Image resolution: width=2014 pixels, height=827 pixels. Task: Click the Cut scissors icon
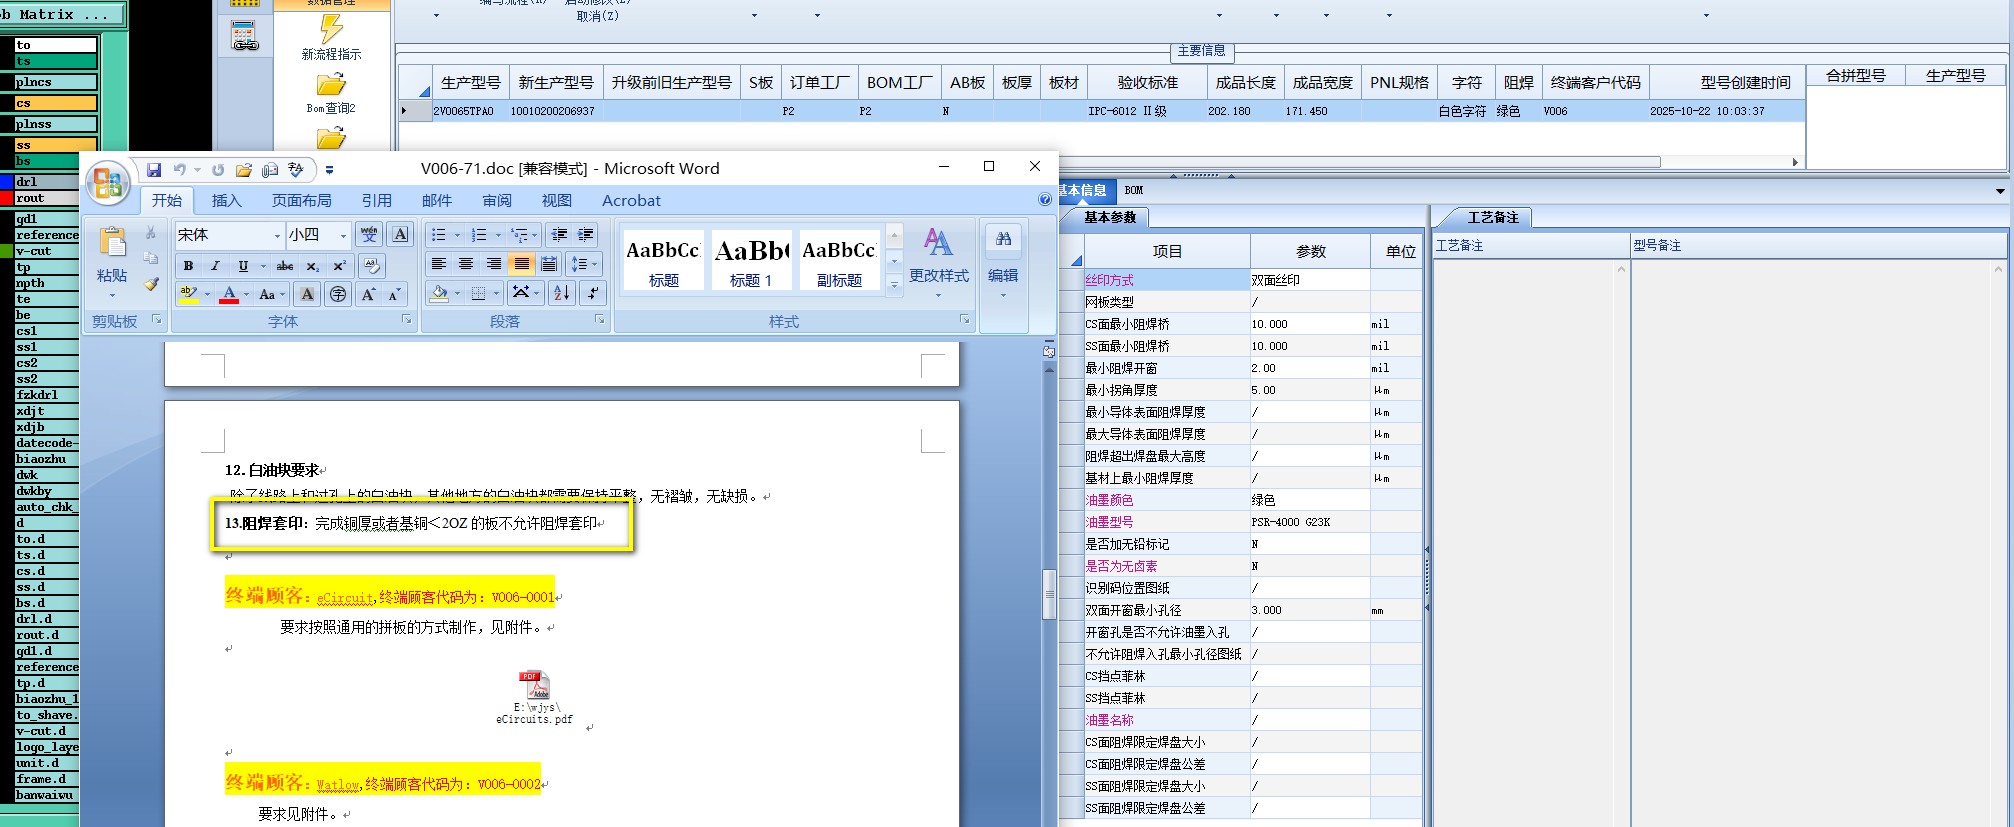tap(151, 232)
